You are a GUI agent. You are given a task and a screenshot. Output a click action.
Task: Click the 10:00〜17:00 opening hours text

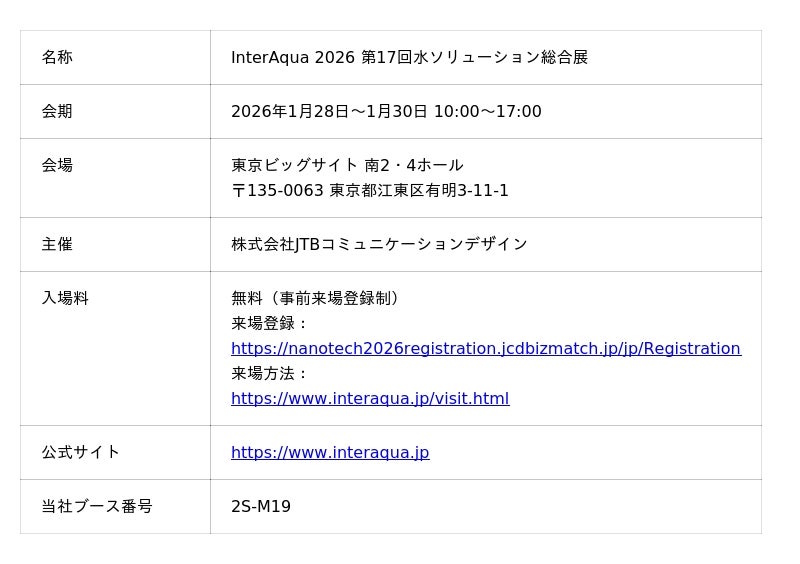coord(487,112)
